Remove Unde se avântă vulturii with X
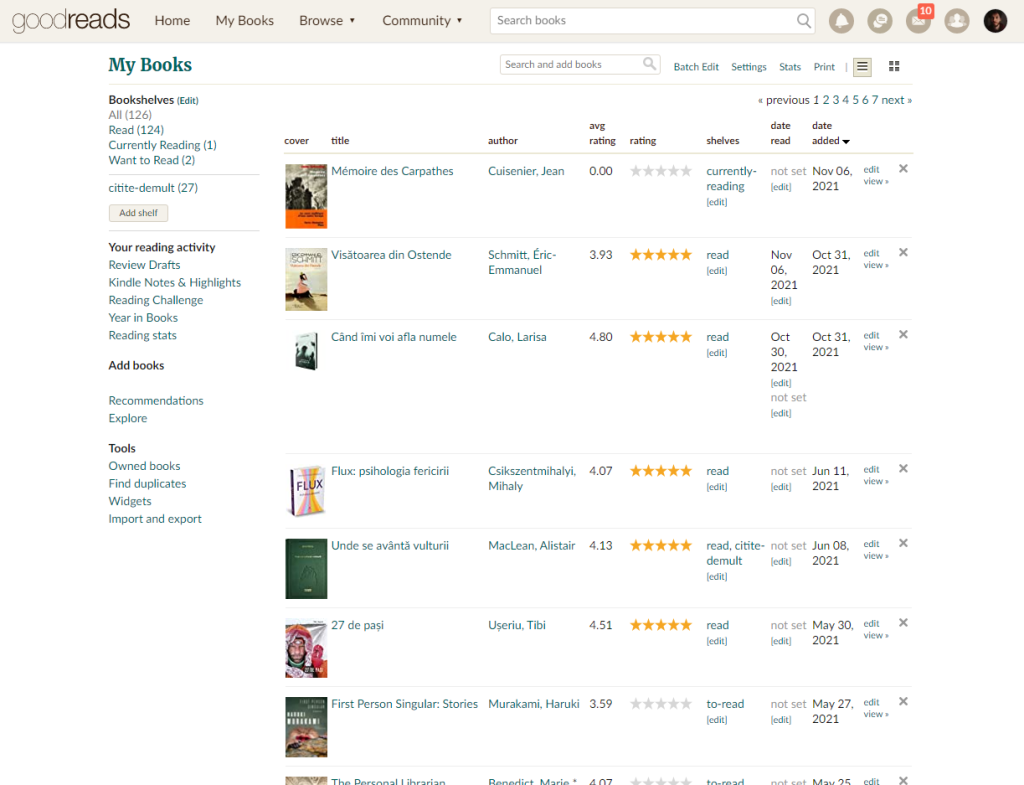Image resolution: width=1024 pixels, height=785 pixels. [x=903, y=543]
